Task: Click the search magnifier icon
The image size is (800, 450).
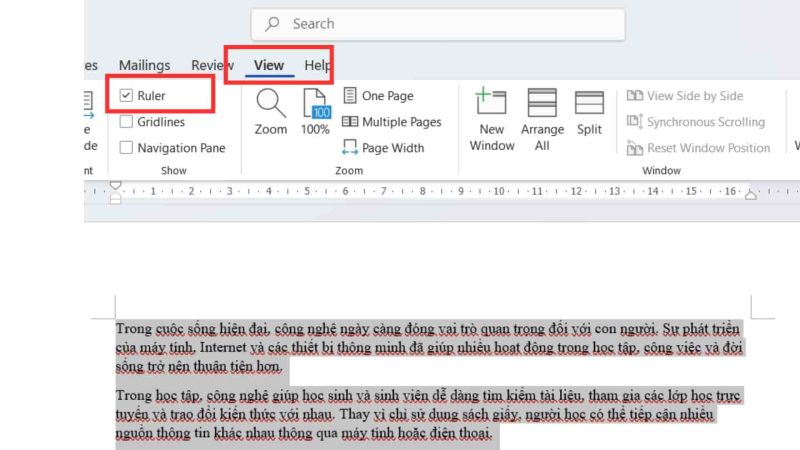Action: tap(272, 23)
